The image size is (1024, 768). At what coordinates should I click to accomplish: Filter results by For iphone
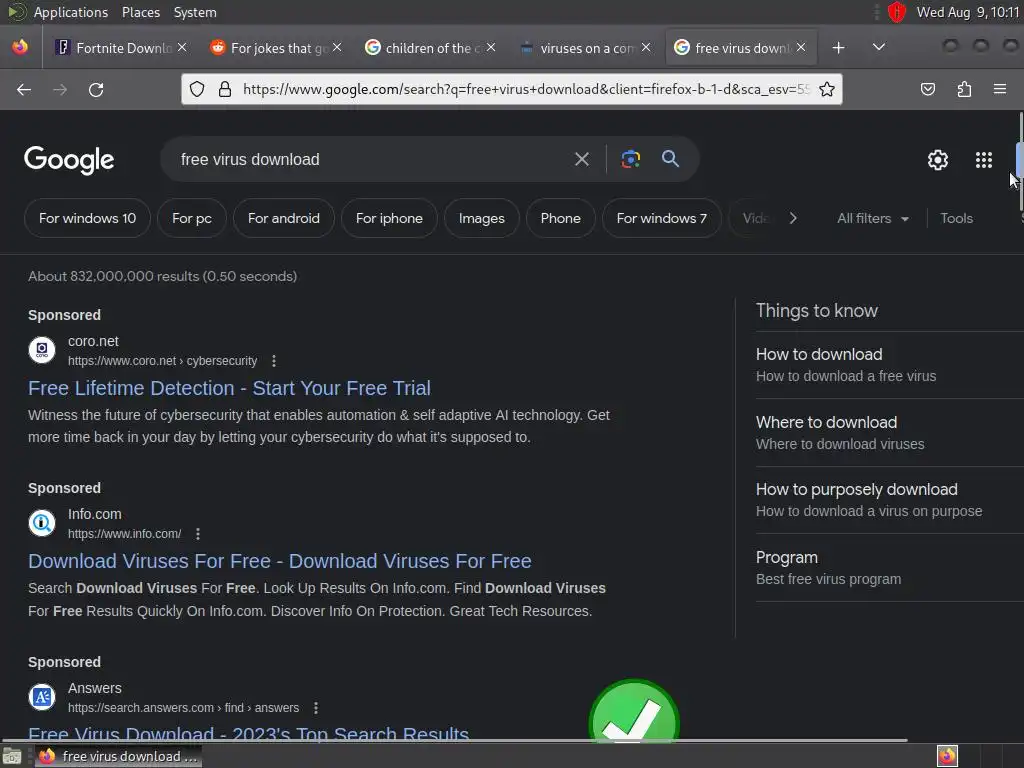(389, 219)
